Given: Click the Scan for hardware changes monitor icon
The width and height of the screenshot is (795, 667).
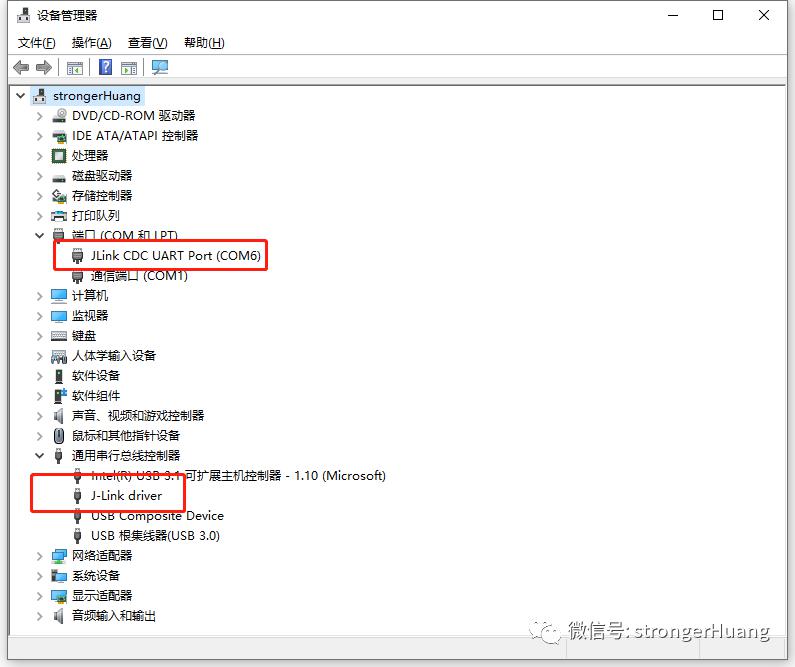Looking at the screenshot, I should point(160,67).
